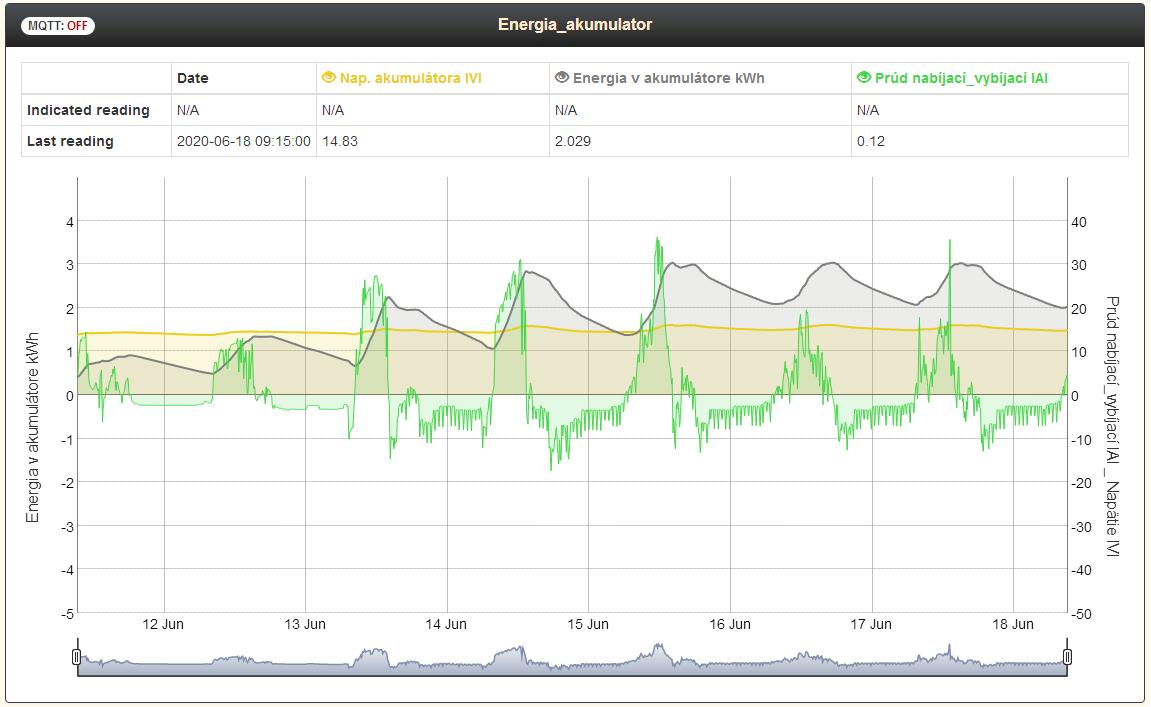Select last reading value 14.83
Screen dimensions: 1151x707
click(340, 141)
